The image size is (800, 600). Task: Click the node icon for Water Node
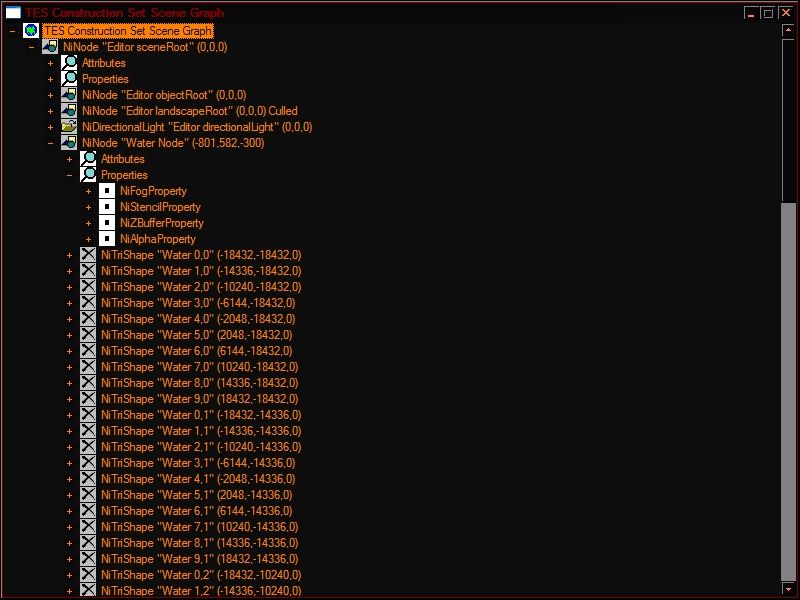69,143
